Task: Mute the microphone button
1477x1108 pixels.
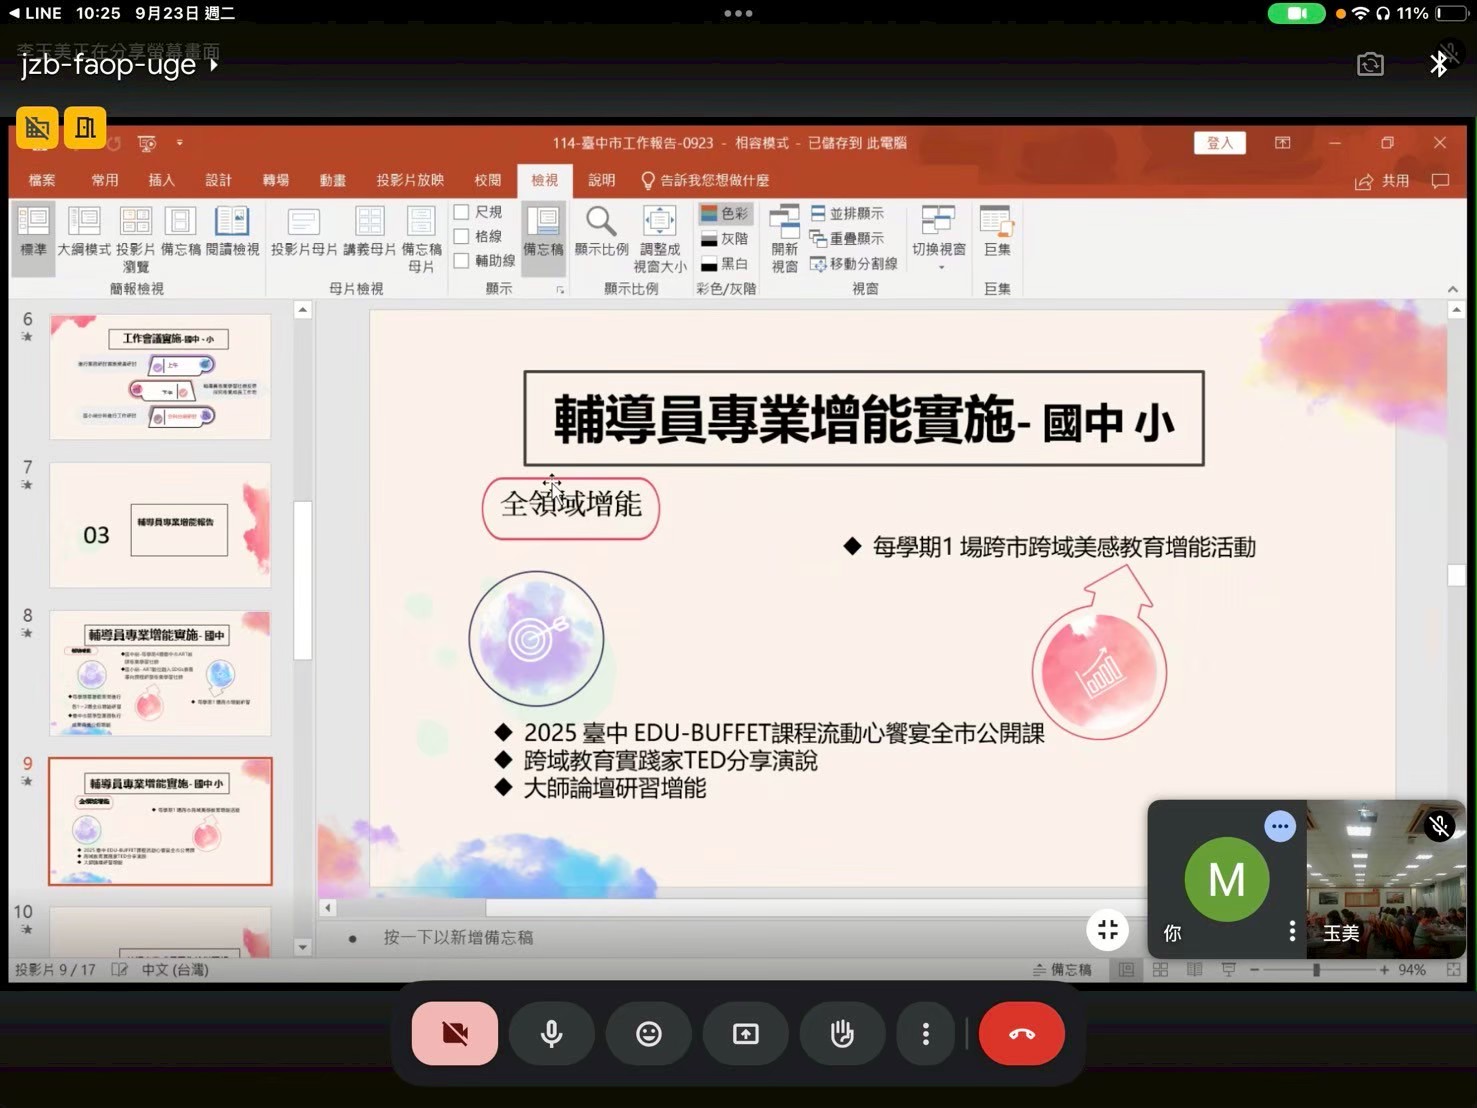Action: coord(551,1033)
